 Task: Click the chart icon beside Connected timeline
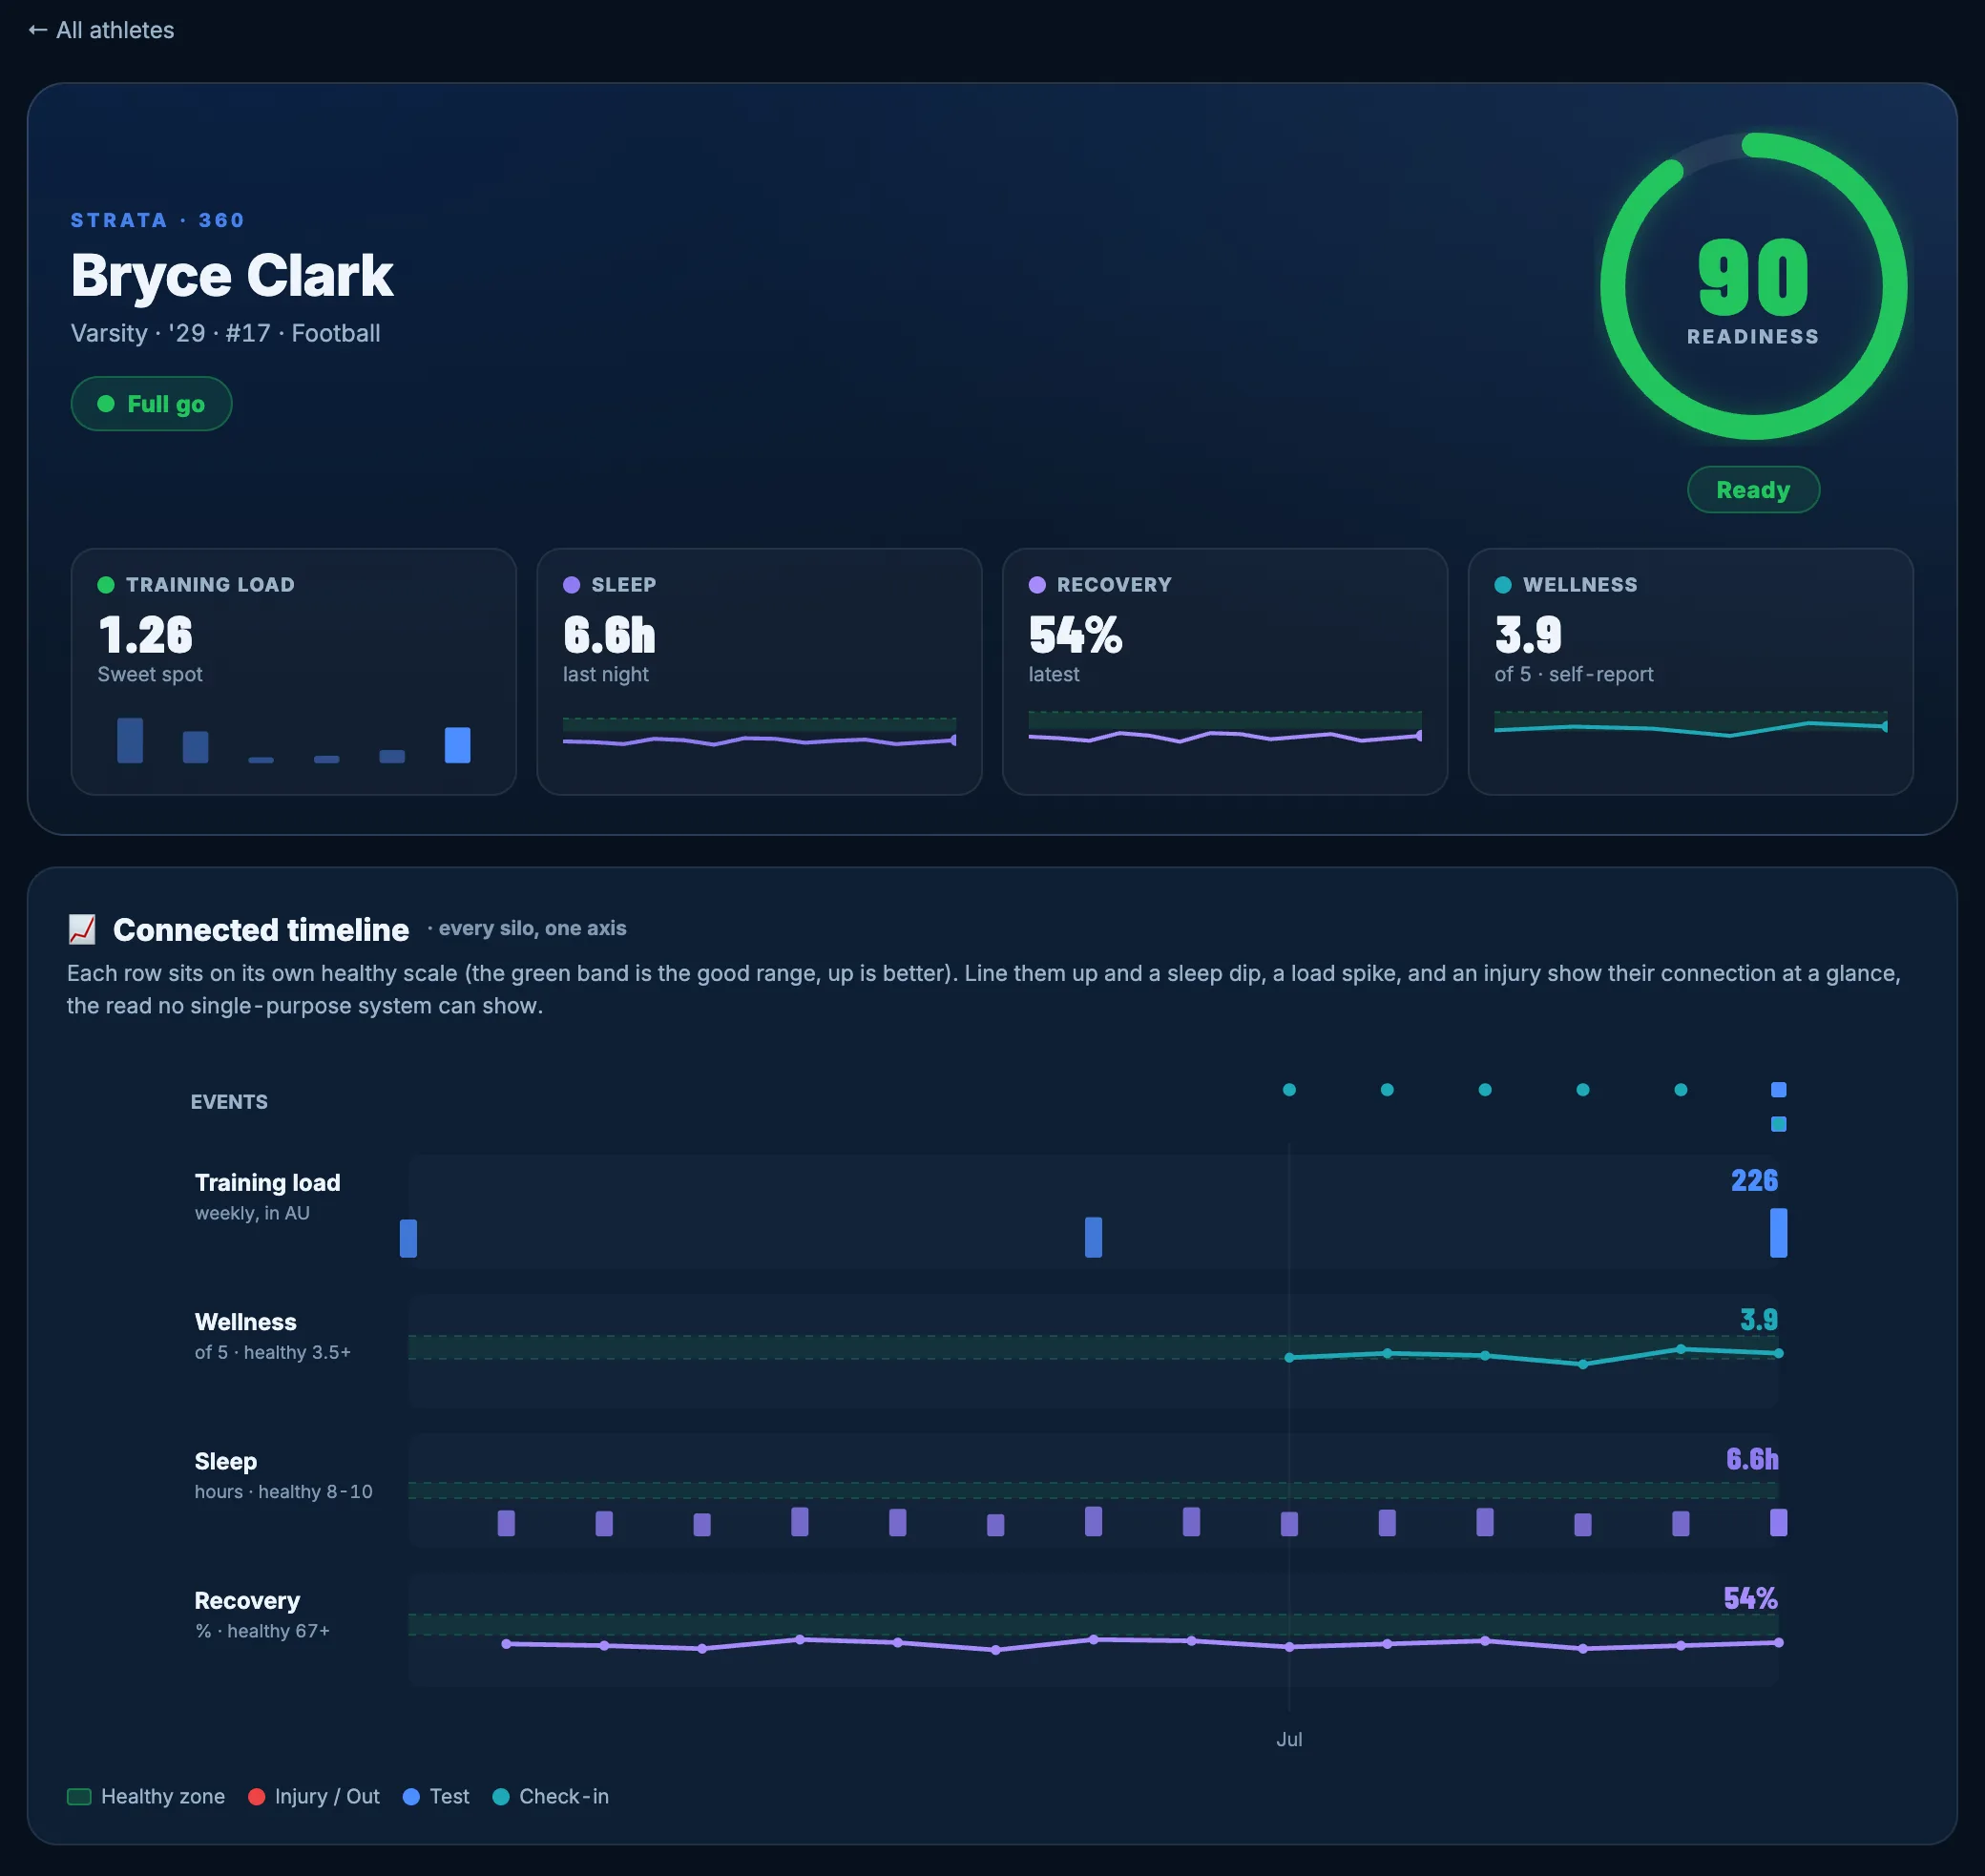(82, 929)
